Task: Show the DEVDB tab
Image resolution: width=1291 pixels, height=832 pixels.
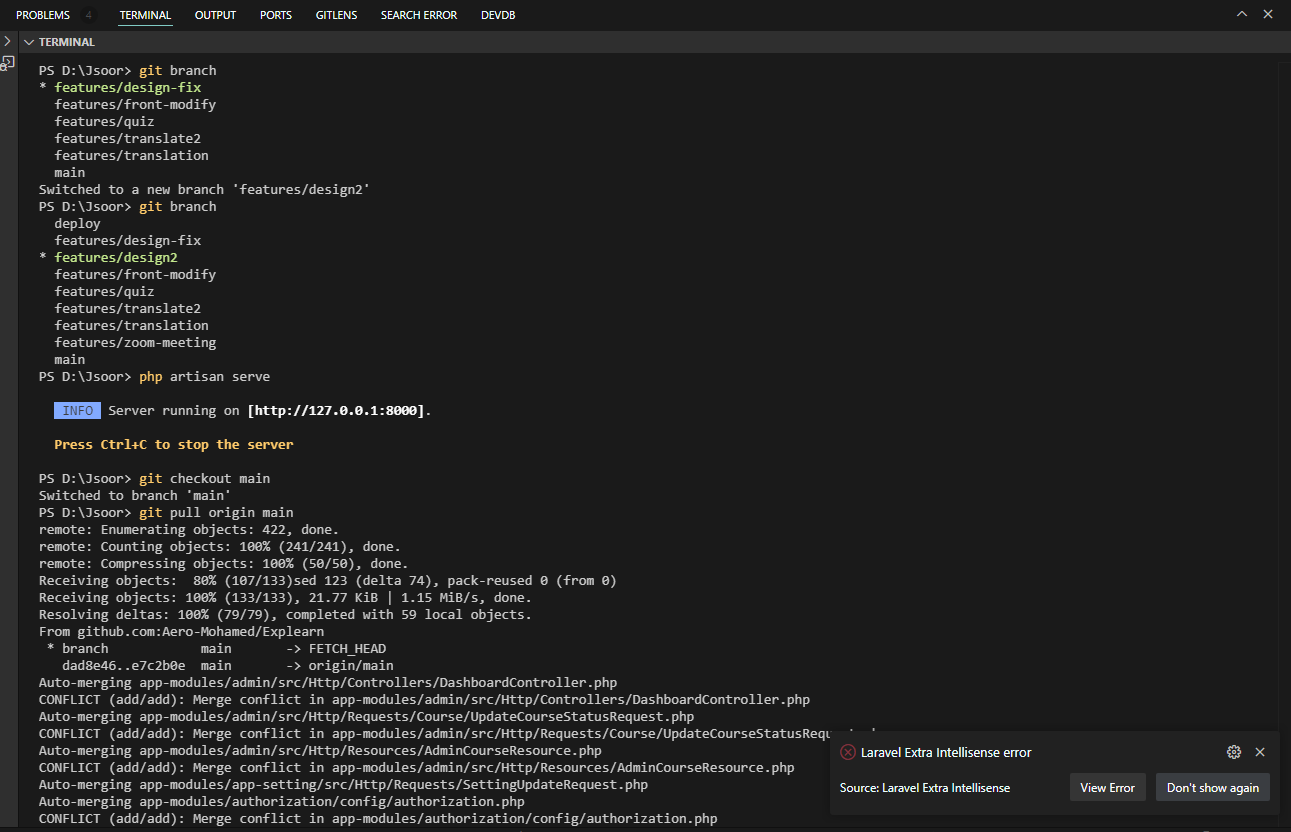Action: tap(498, 15)
